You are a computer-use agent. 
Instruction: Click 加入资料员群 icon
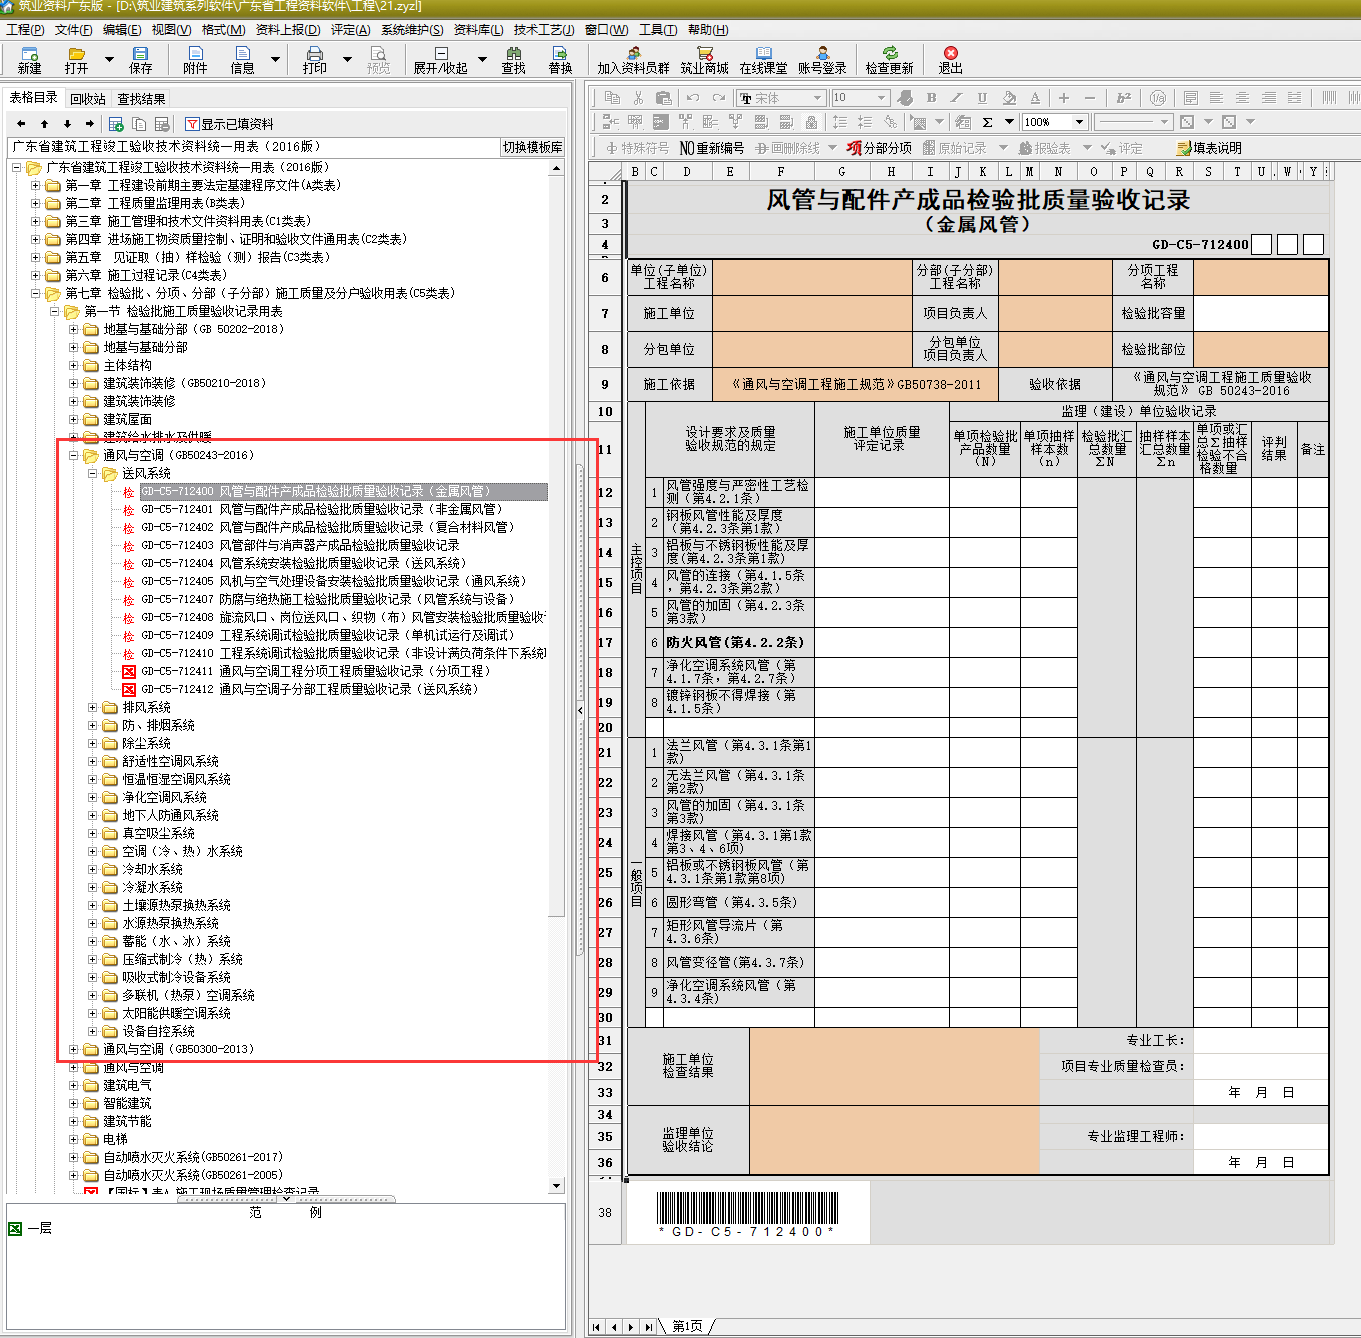pos(634,60)
